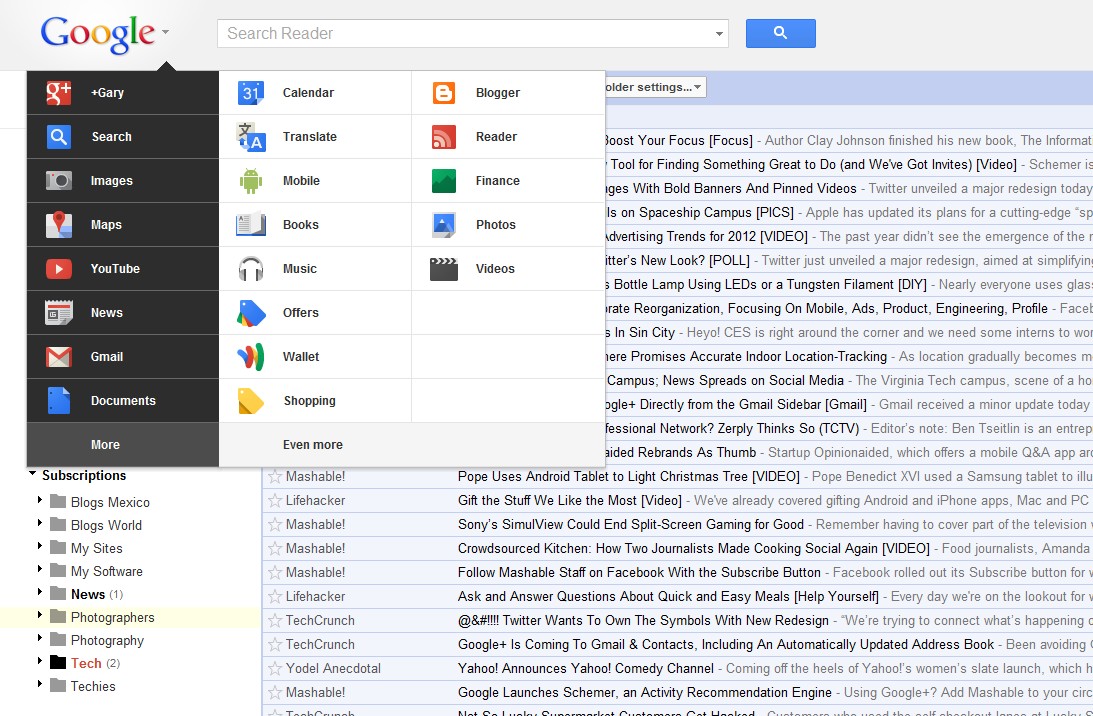
Task: Click the YouTube play icon
Action: 59,269
